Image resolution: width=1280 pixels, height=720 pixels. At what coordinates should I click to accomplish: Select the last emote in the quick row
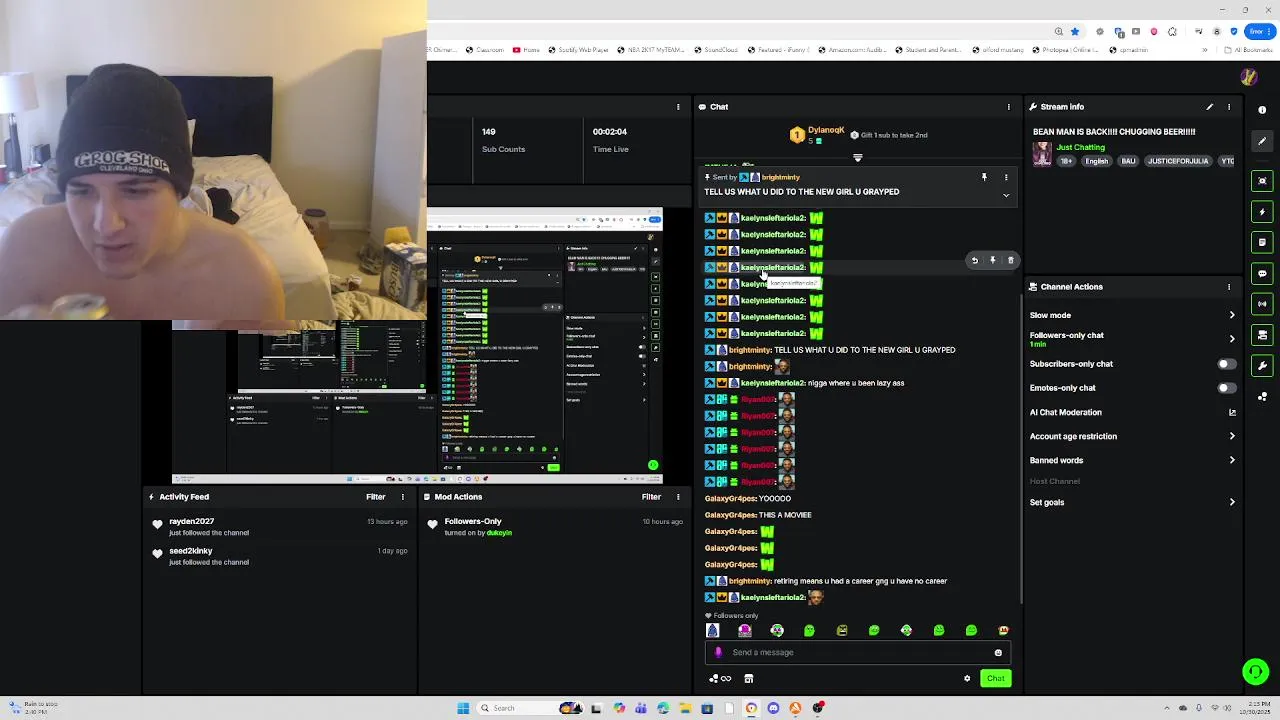tap(1003, 630)
